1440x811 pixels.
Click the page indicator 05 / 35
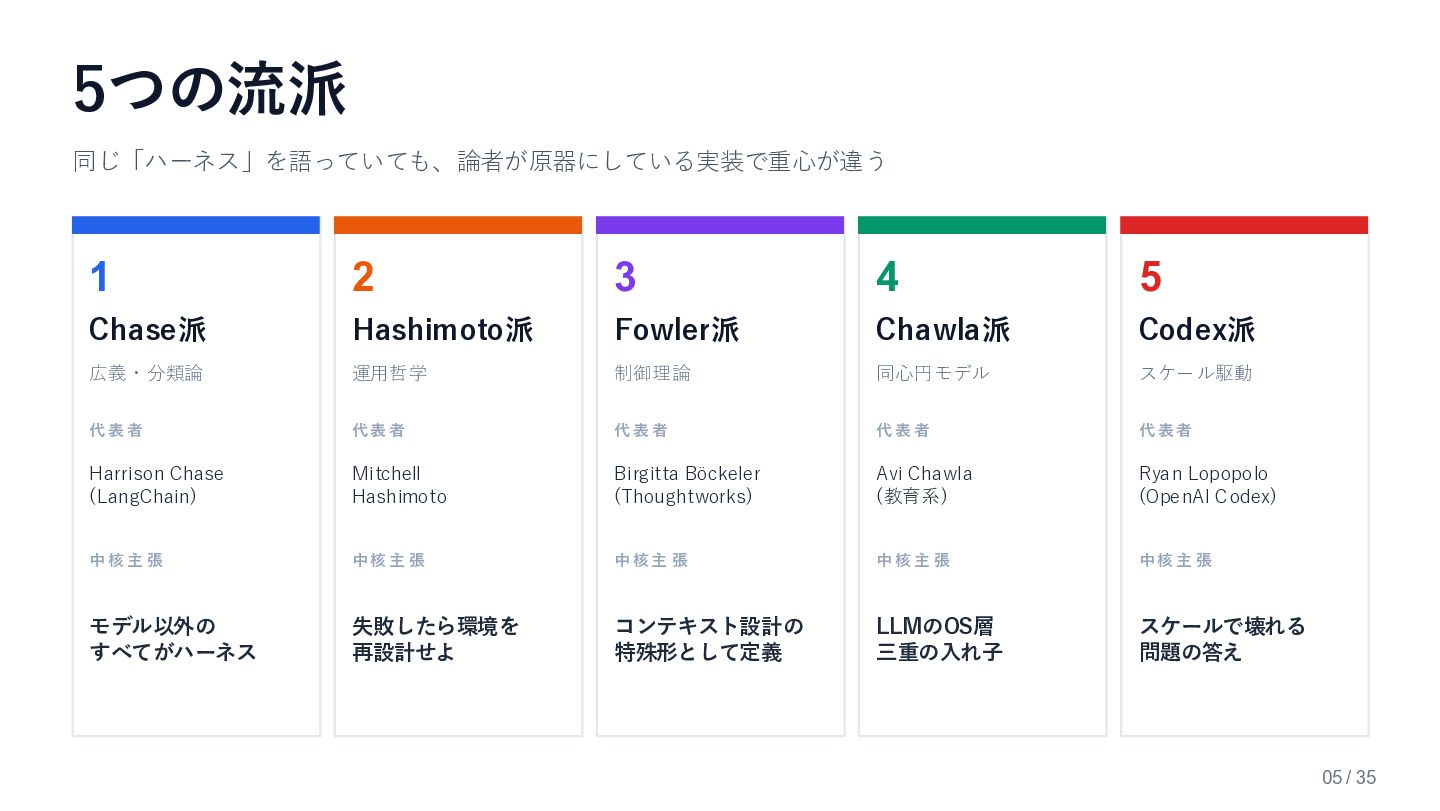coord(1349,778)
